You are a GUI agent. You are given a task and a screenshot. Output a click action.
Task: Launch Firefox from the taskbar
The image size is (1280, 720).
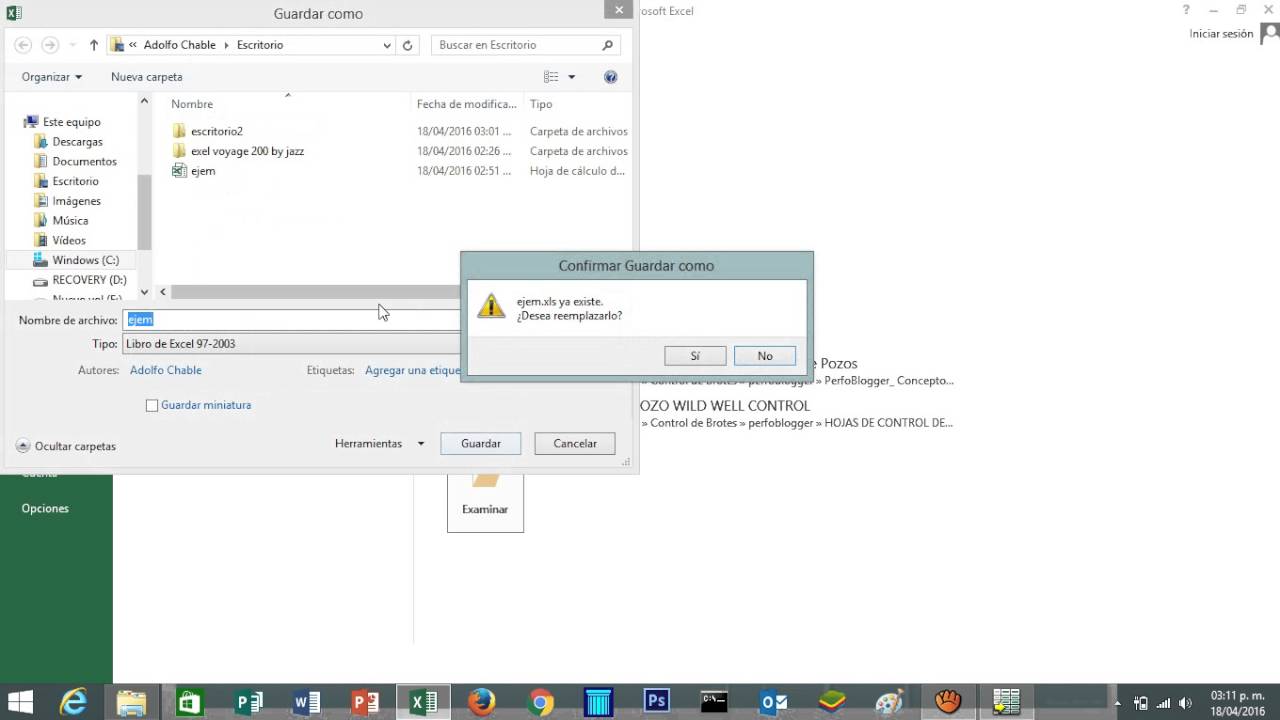(x=482, y=702)
